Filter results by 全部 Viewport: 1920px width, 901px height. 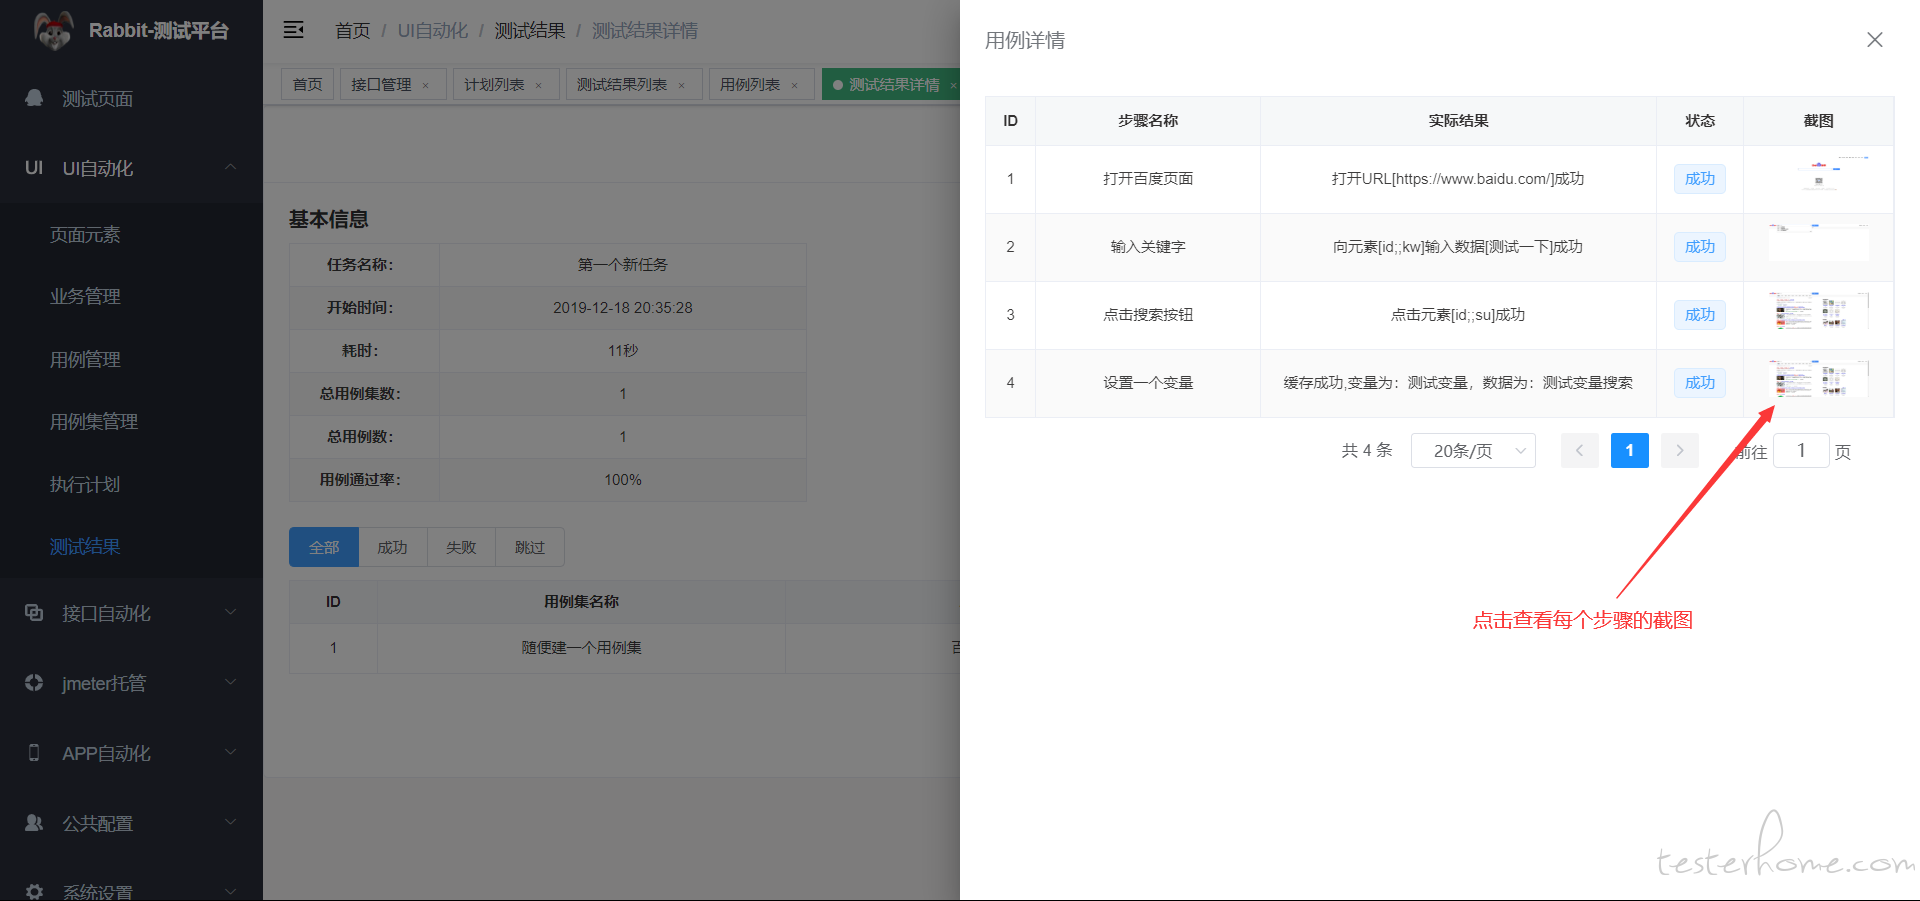[324, 547]
